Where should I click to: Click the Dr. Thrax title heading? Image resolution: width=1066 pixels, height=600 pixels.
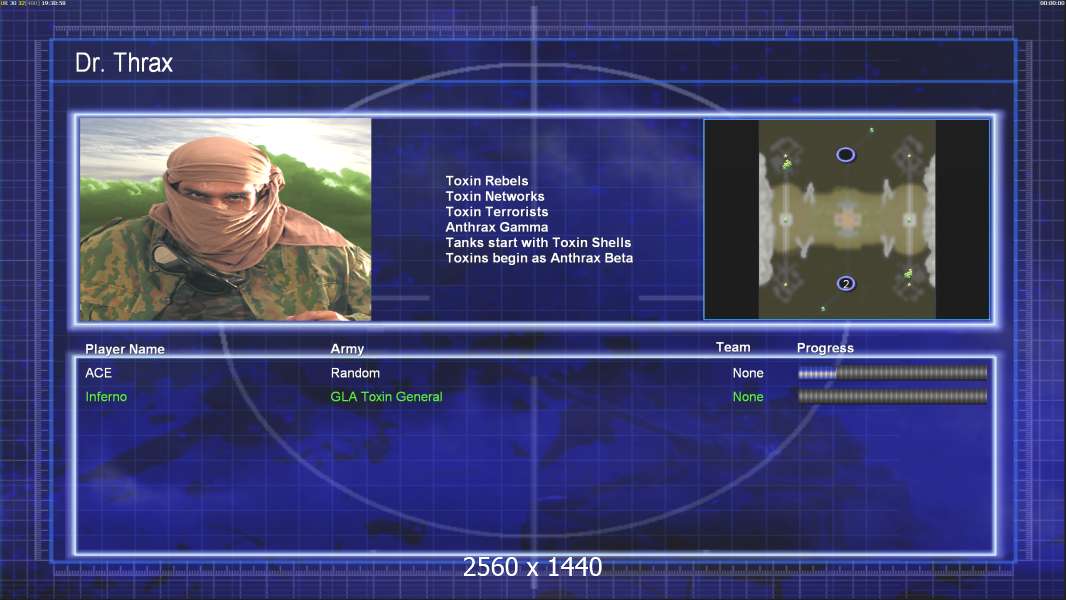[124, 63]
